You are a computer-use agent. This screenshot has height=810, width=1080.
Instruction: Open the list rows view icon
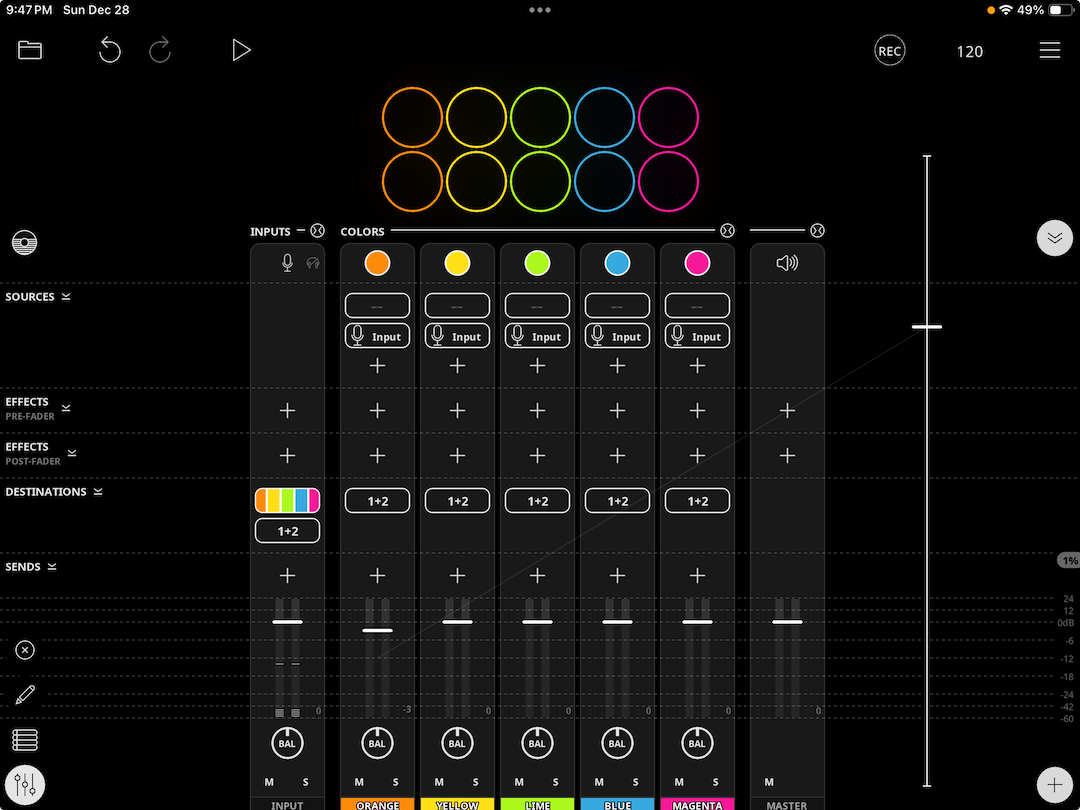25,740
